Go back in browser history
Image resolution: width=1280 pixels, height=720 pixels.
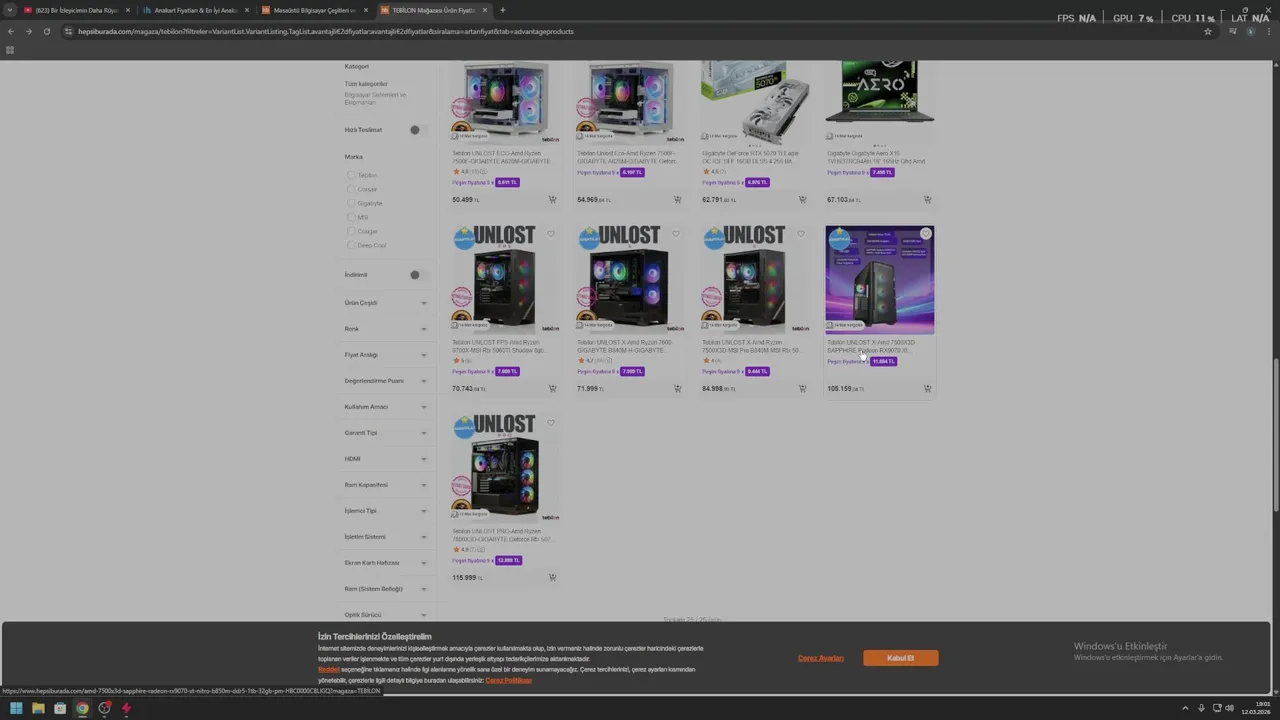pos(11,31)
